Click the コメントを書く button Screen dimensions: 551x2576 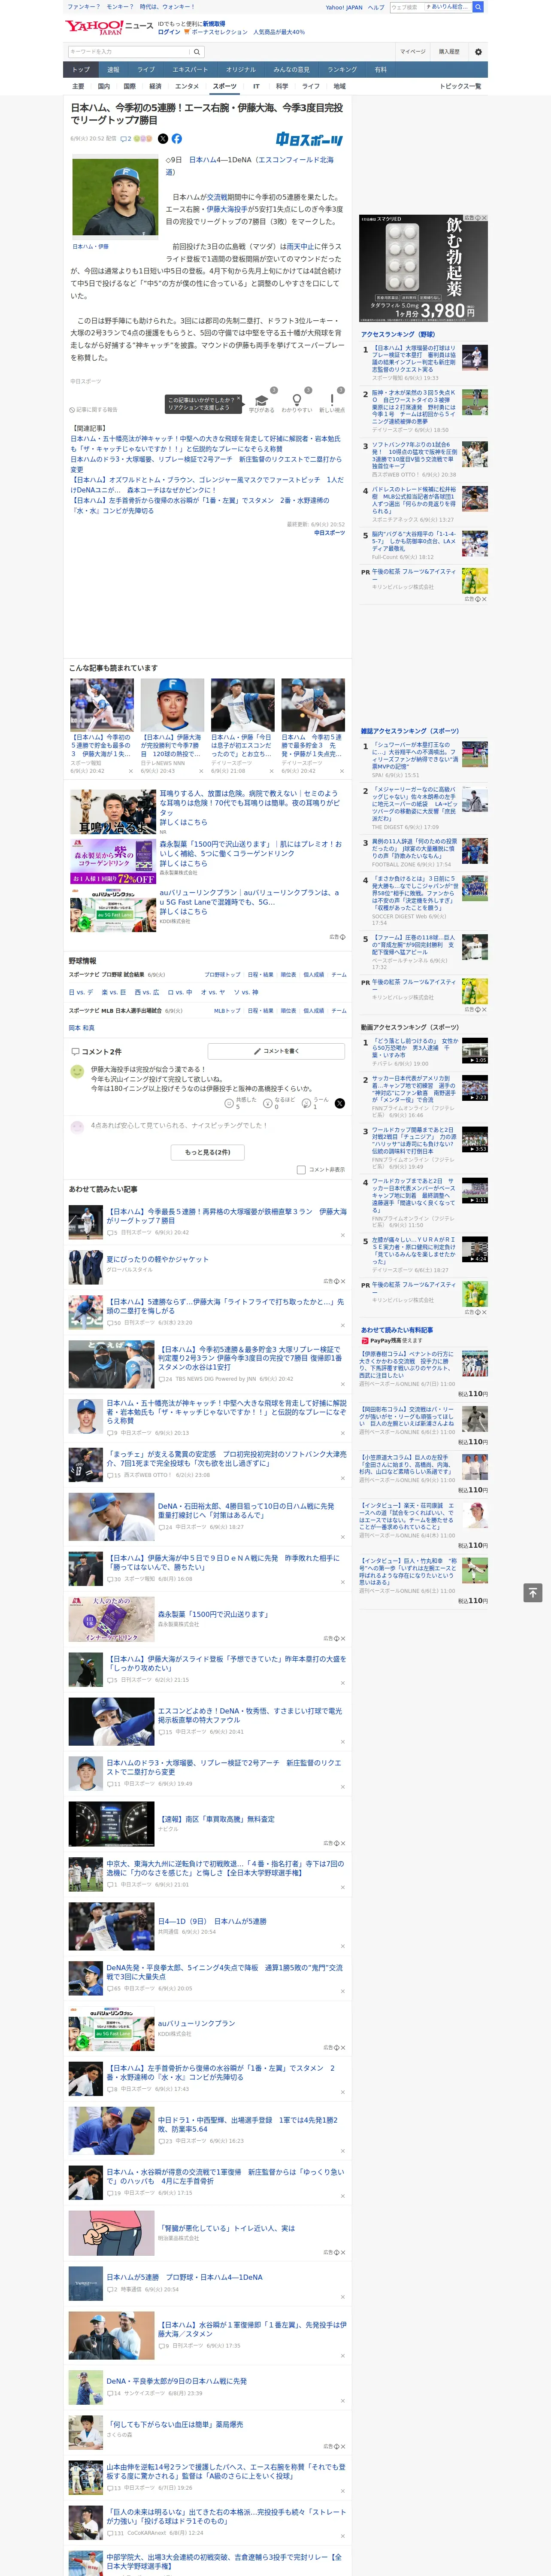276,1051
